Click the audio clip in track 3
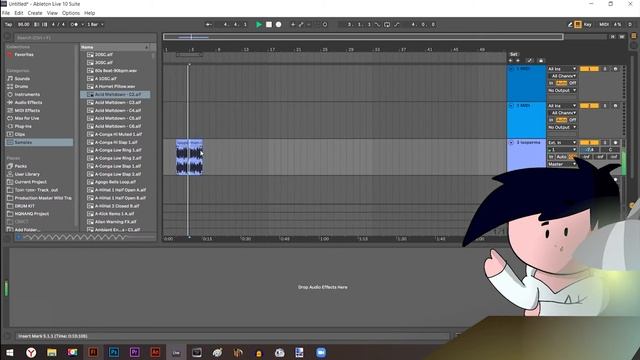 point(189,157)
